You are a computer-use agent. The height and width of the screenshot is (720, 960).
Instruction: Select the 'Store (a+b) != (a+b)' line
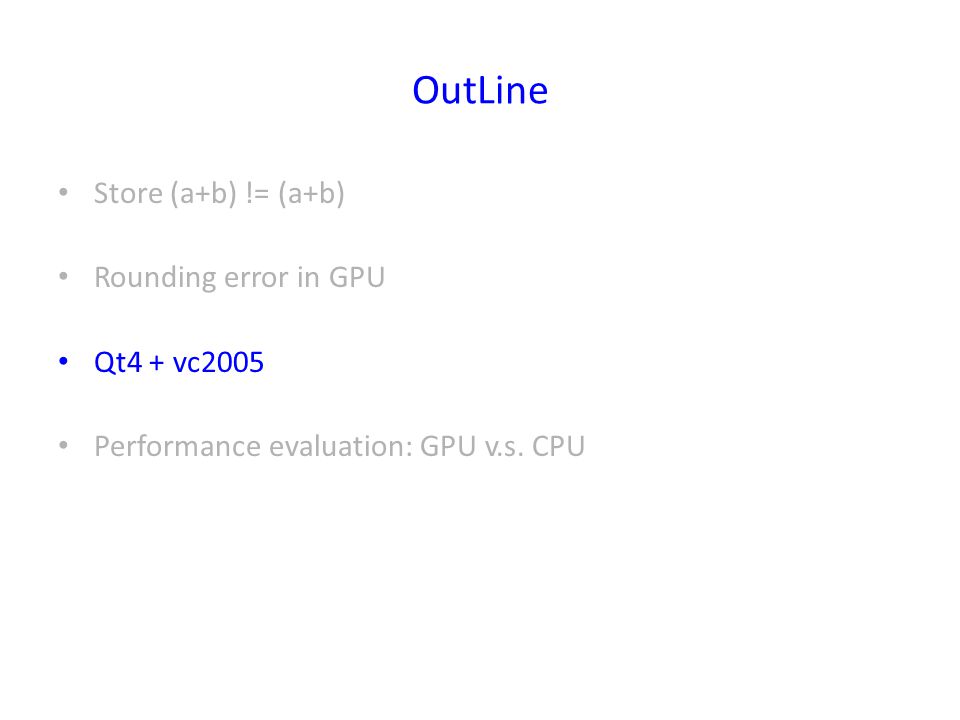(219, 193)
